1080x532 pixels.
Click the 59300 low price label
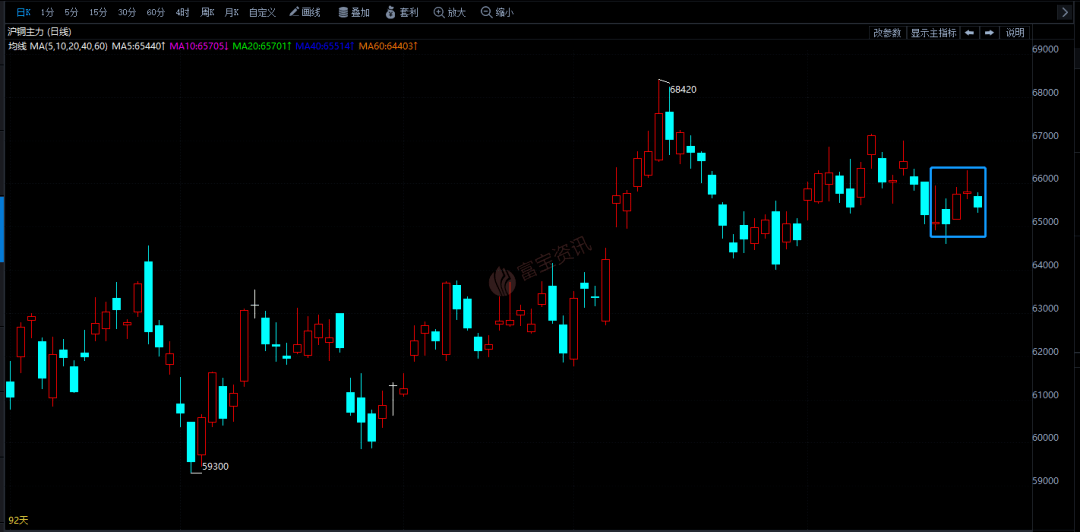216,467
